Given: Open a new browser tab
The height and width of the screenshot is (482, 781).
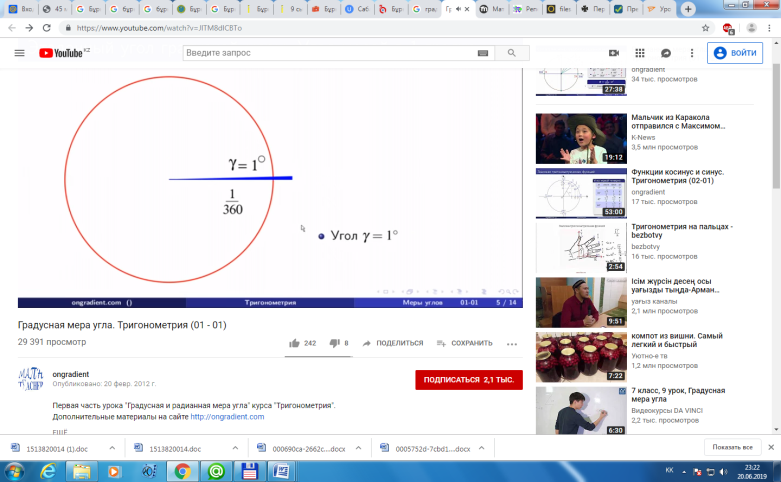Looking at the screenshot, I should tap(688, 8).
